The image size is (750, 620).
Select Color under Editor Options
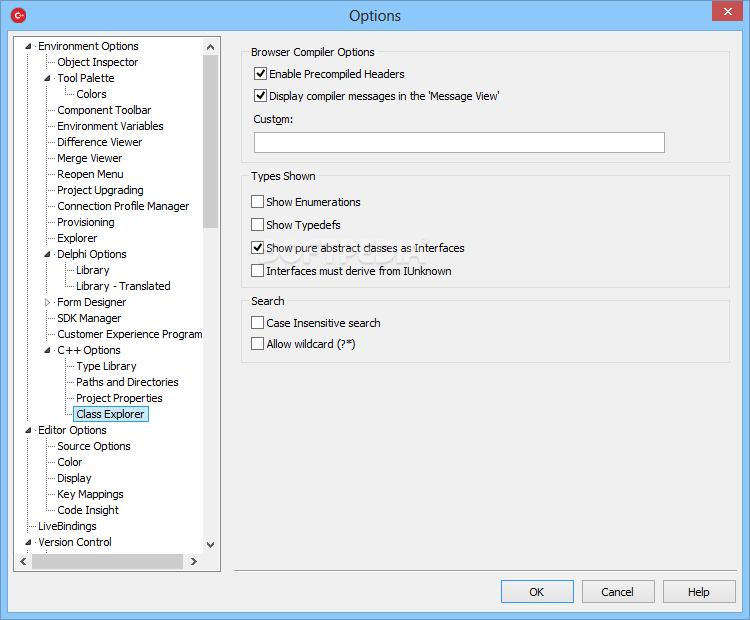pyautogui.click(x=69, y=462)
